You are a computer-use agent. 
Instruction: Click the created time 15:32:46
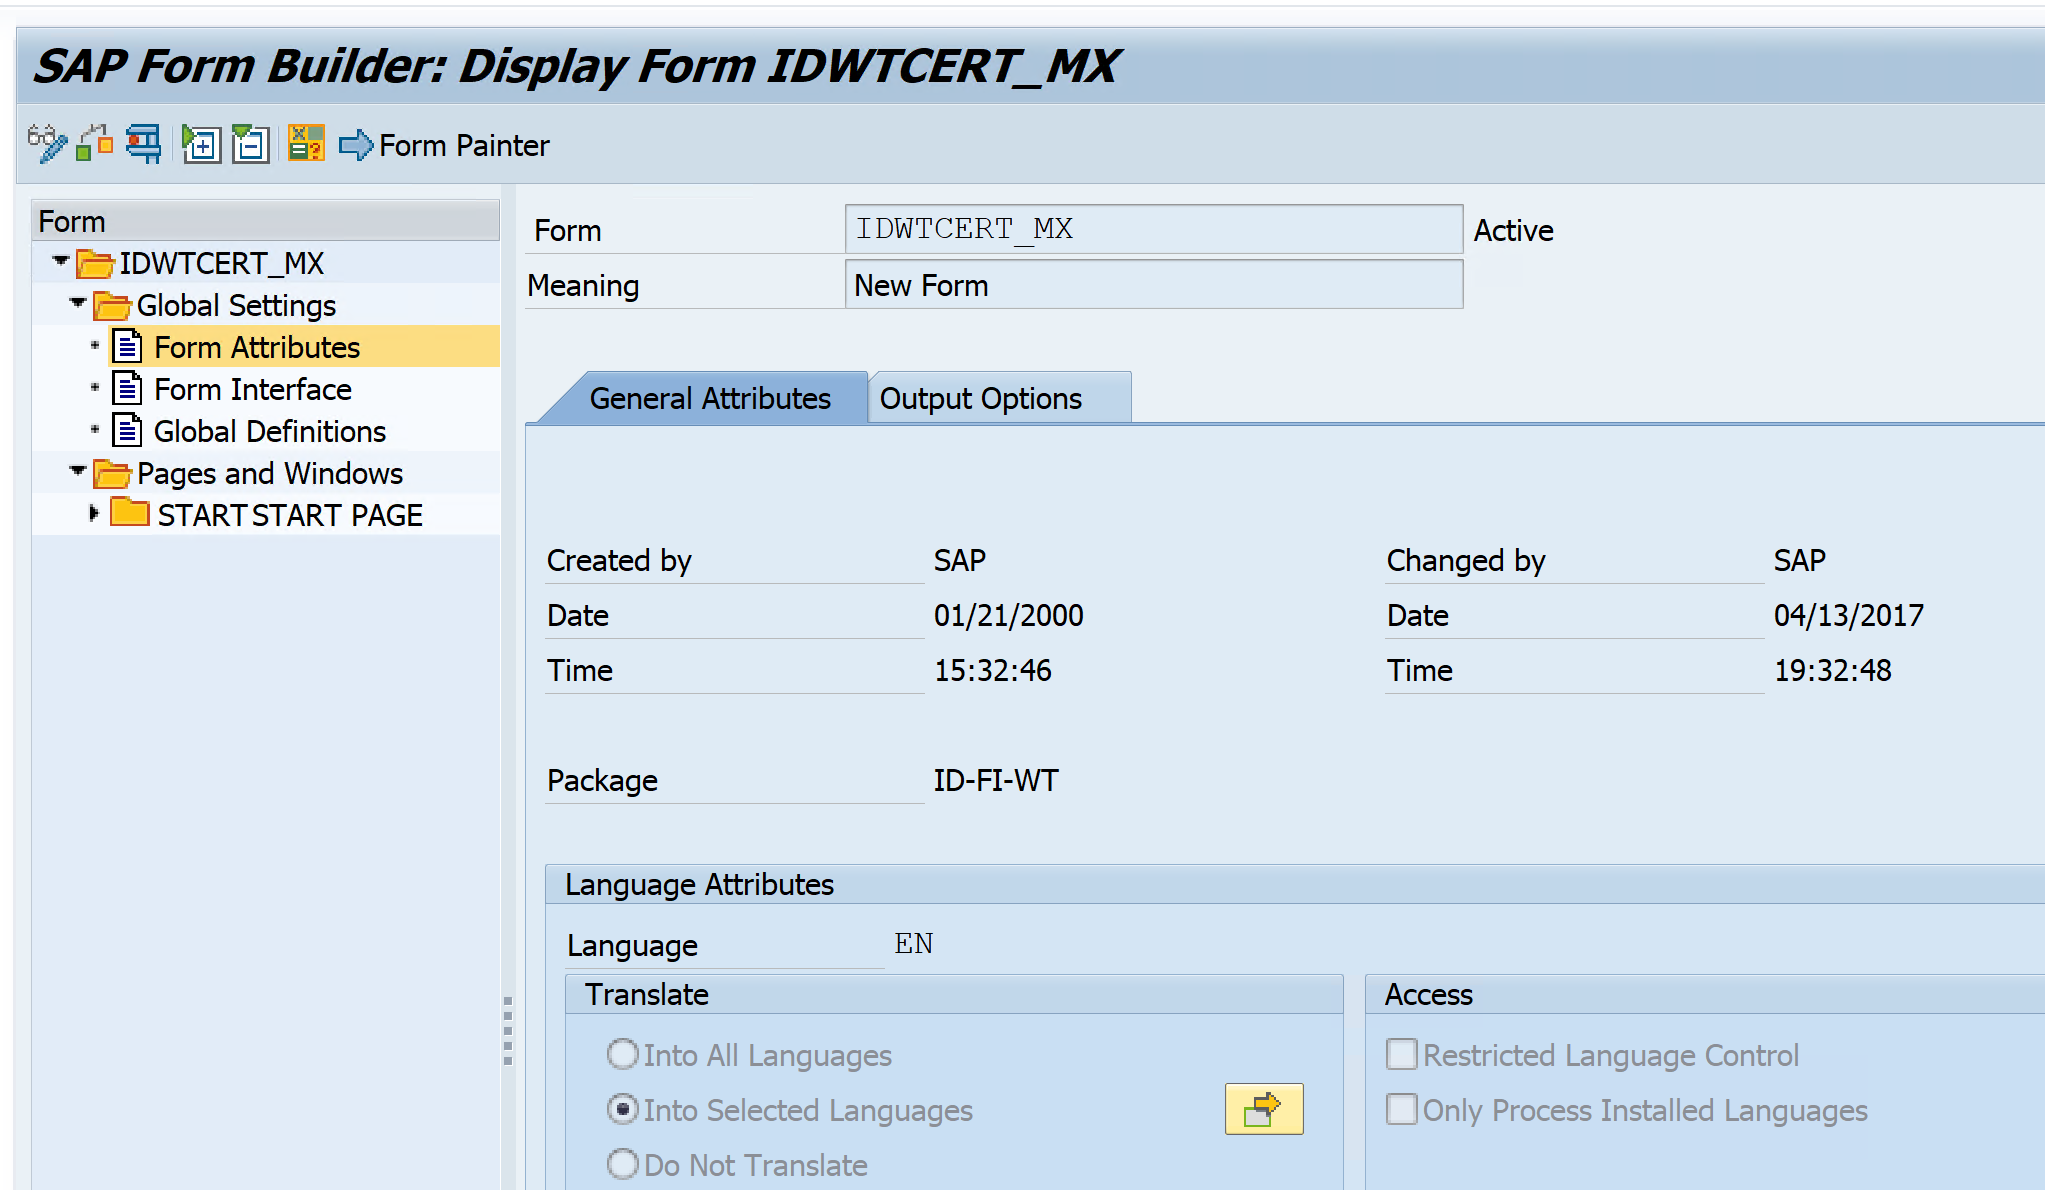pos(993,670)
